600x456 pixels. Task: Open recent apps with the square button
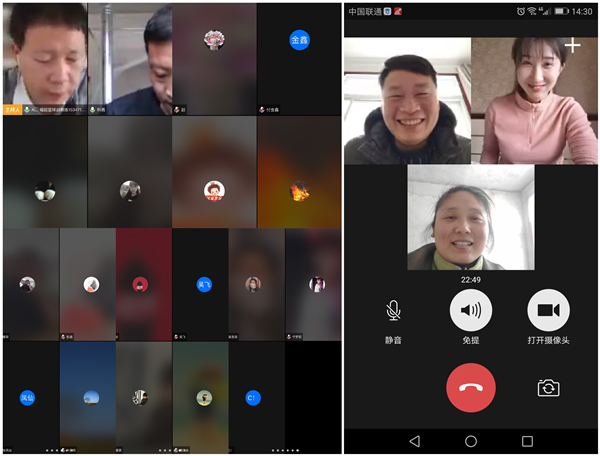tap(527, 441)
